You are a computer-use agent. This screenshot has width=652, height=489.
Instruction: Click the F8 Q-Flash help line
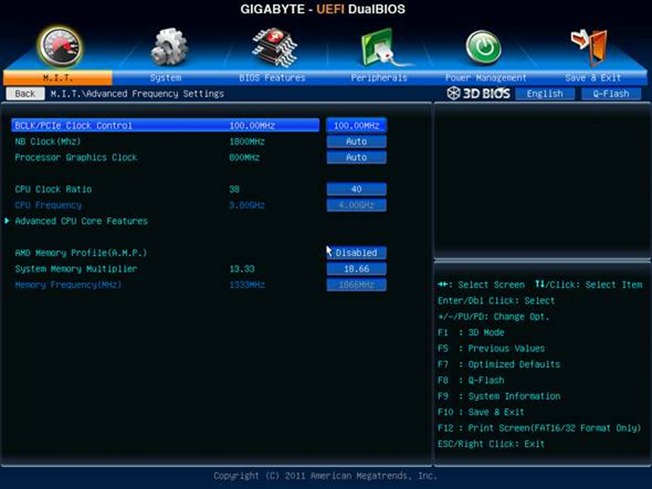pos(471,380)
